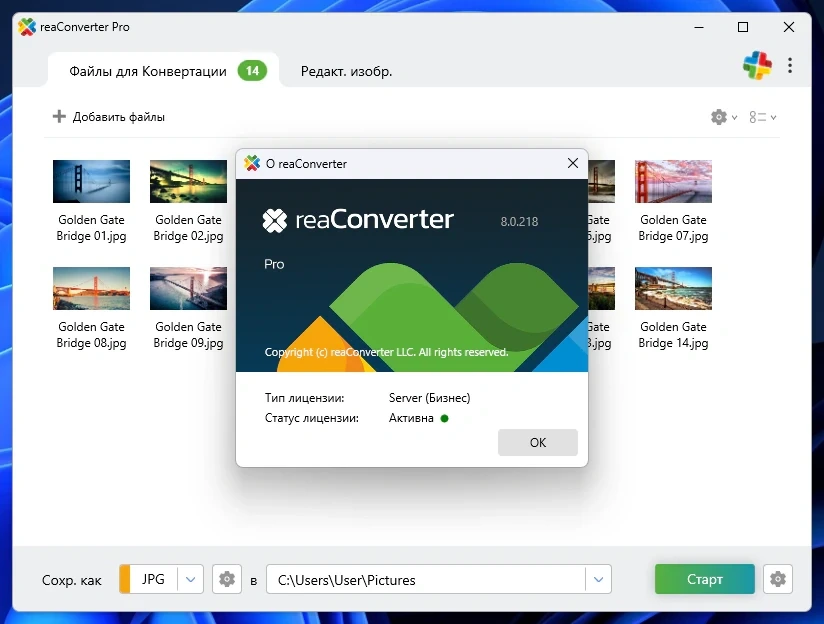Click the copyright reaConverter LLC text
Viewport: 824px width, 624px height.
tap(386, 352)
